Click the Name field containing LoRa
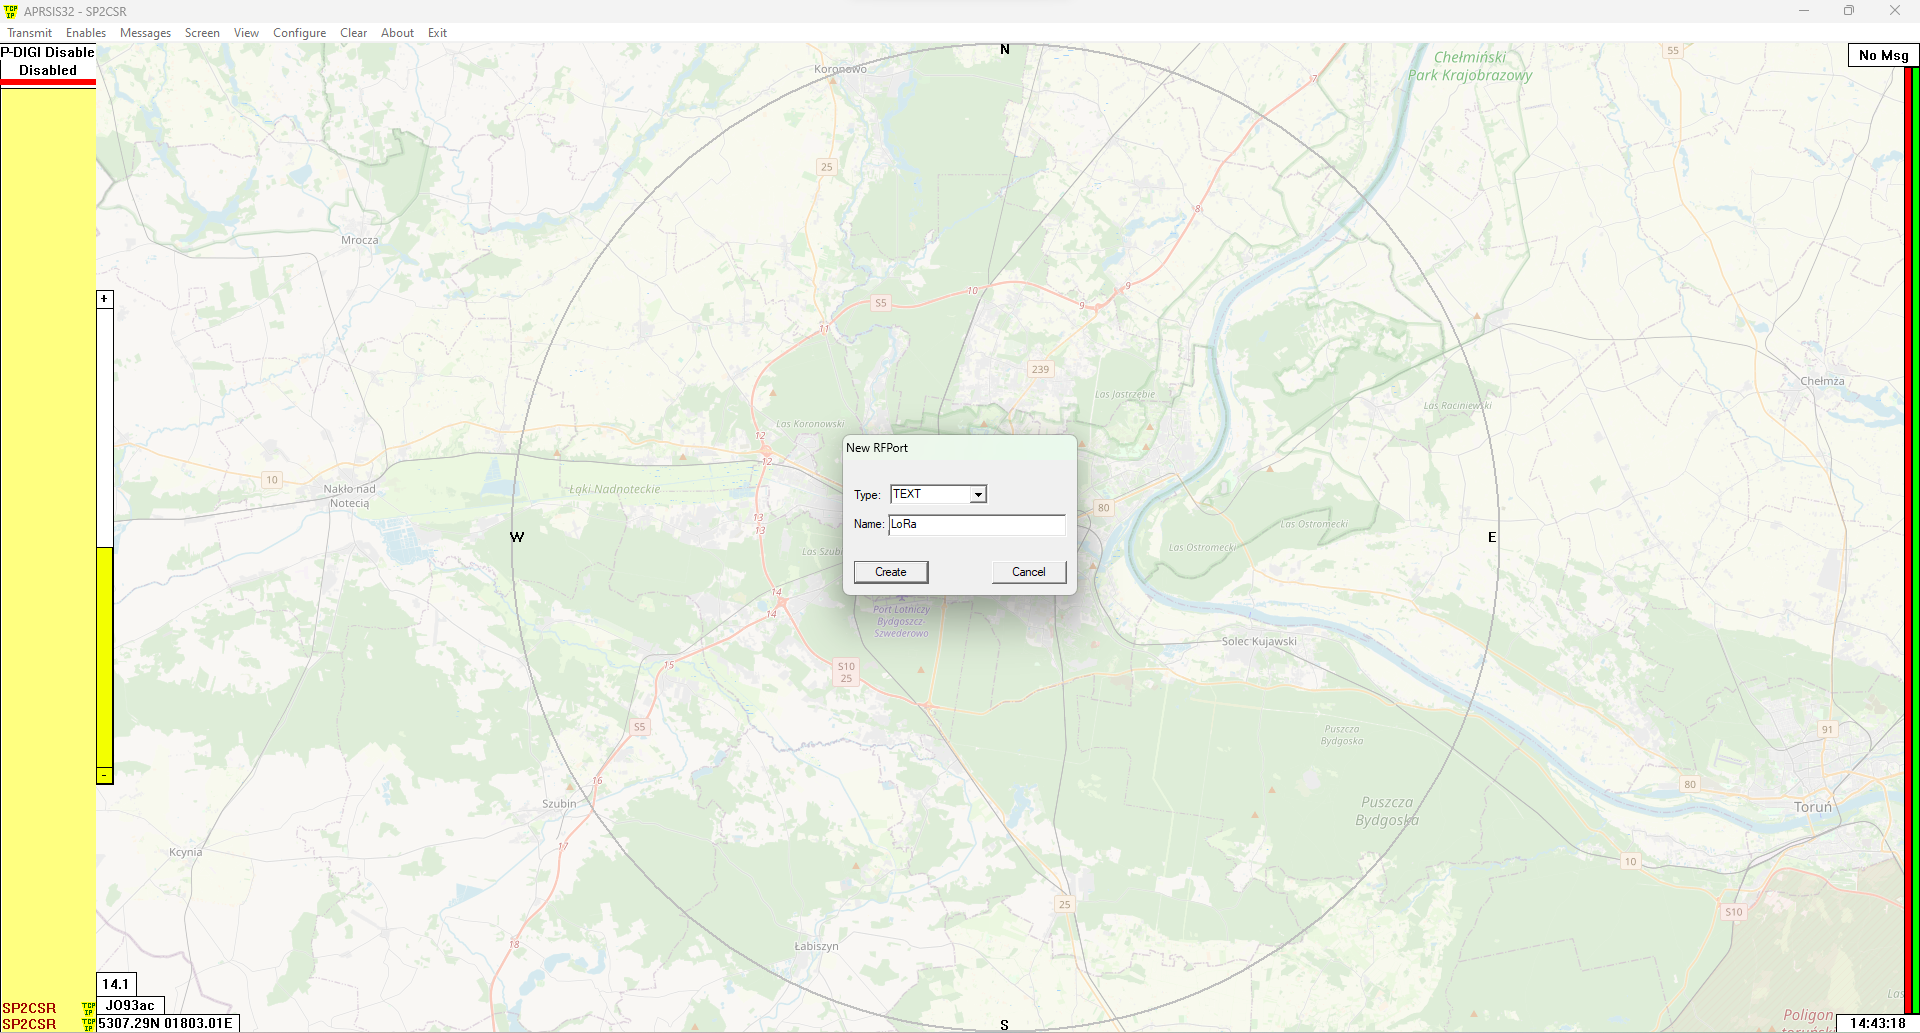 coord(976,525)
